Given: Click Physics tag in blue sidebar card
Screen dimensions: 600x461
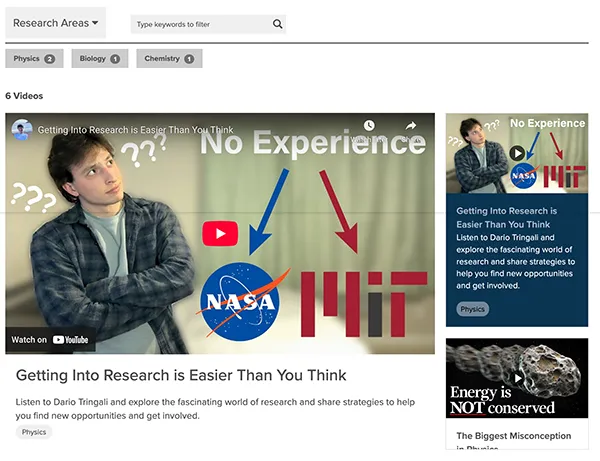Looking at the screenshot, I should click(x=472, y=309).
